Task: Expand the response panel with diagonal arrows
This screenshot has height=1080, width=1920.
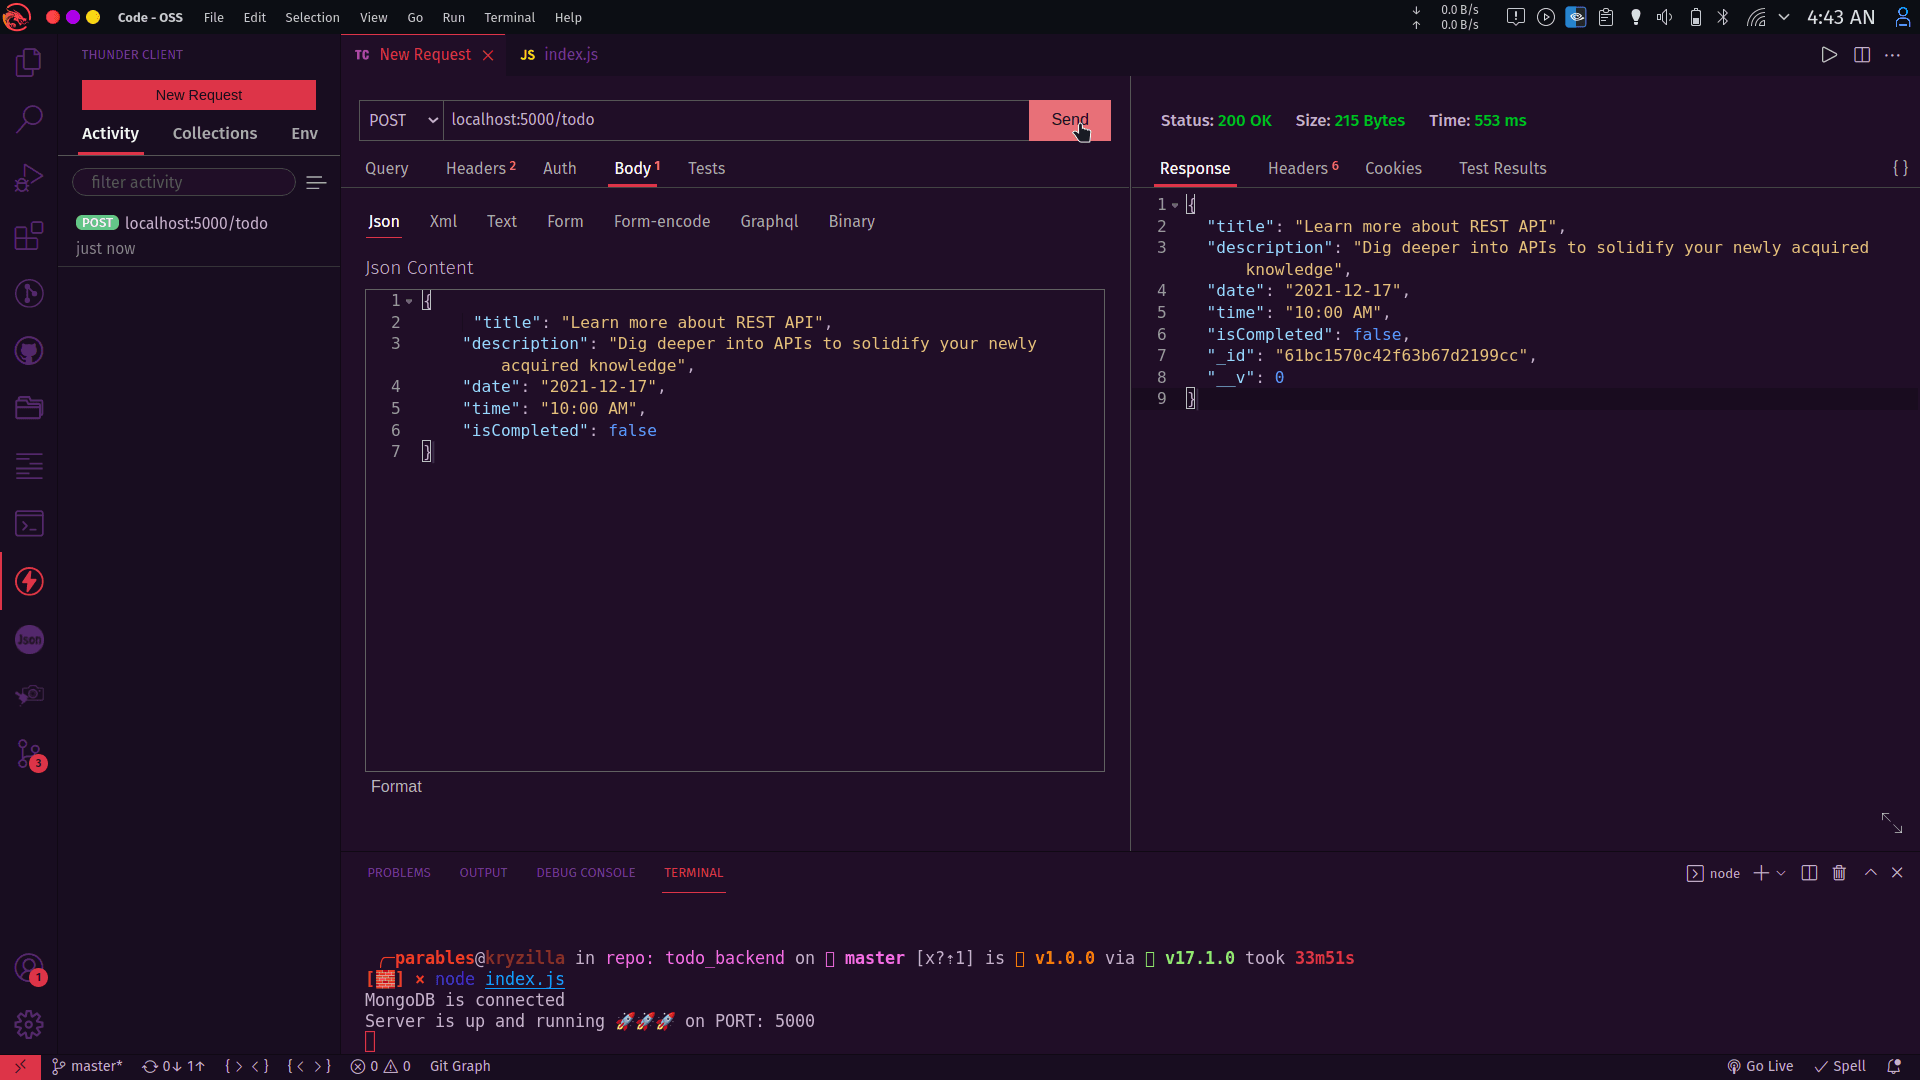Action: [x=1891, y=823]
